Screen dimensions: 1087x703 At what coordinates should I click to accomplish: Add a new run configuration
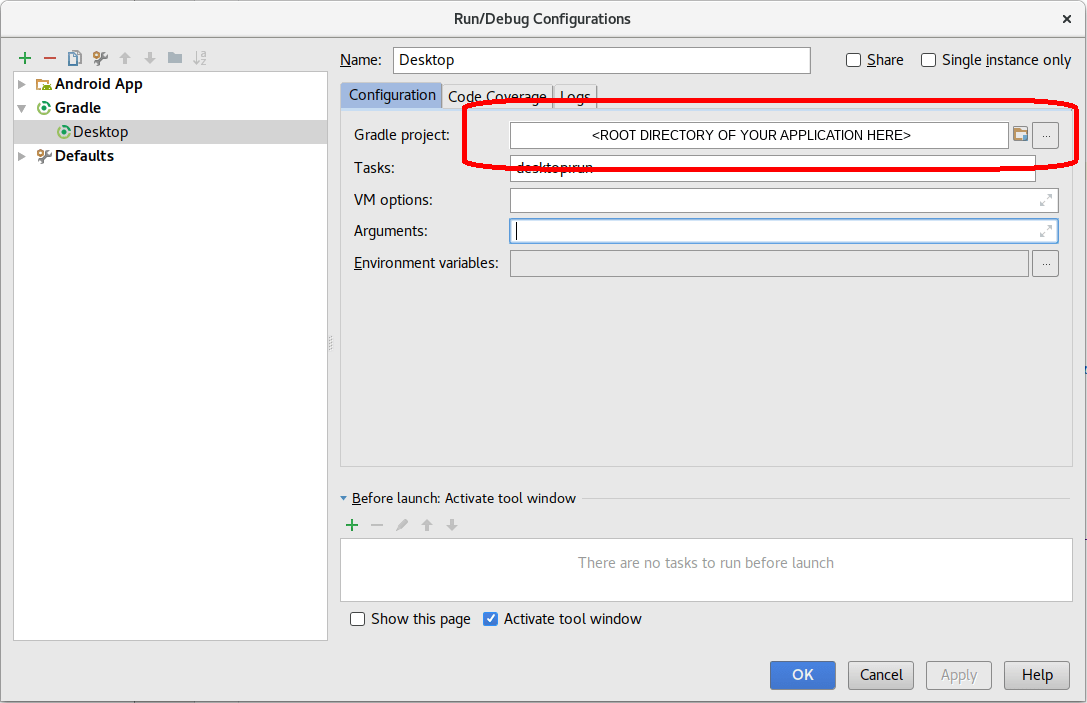[25, 58]
